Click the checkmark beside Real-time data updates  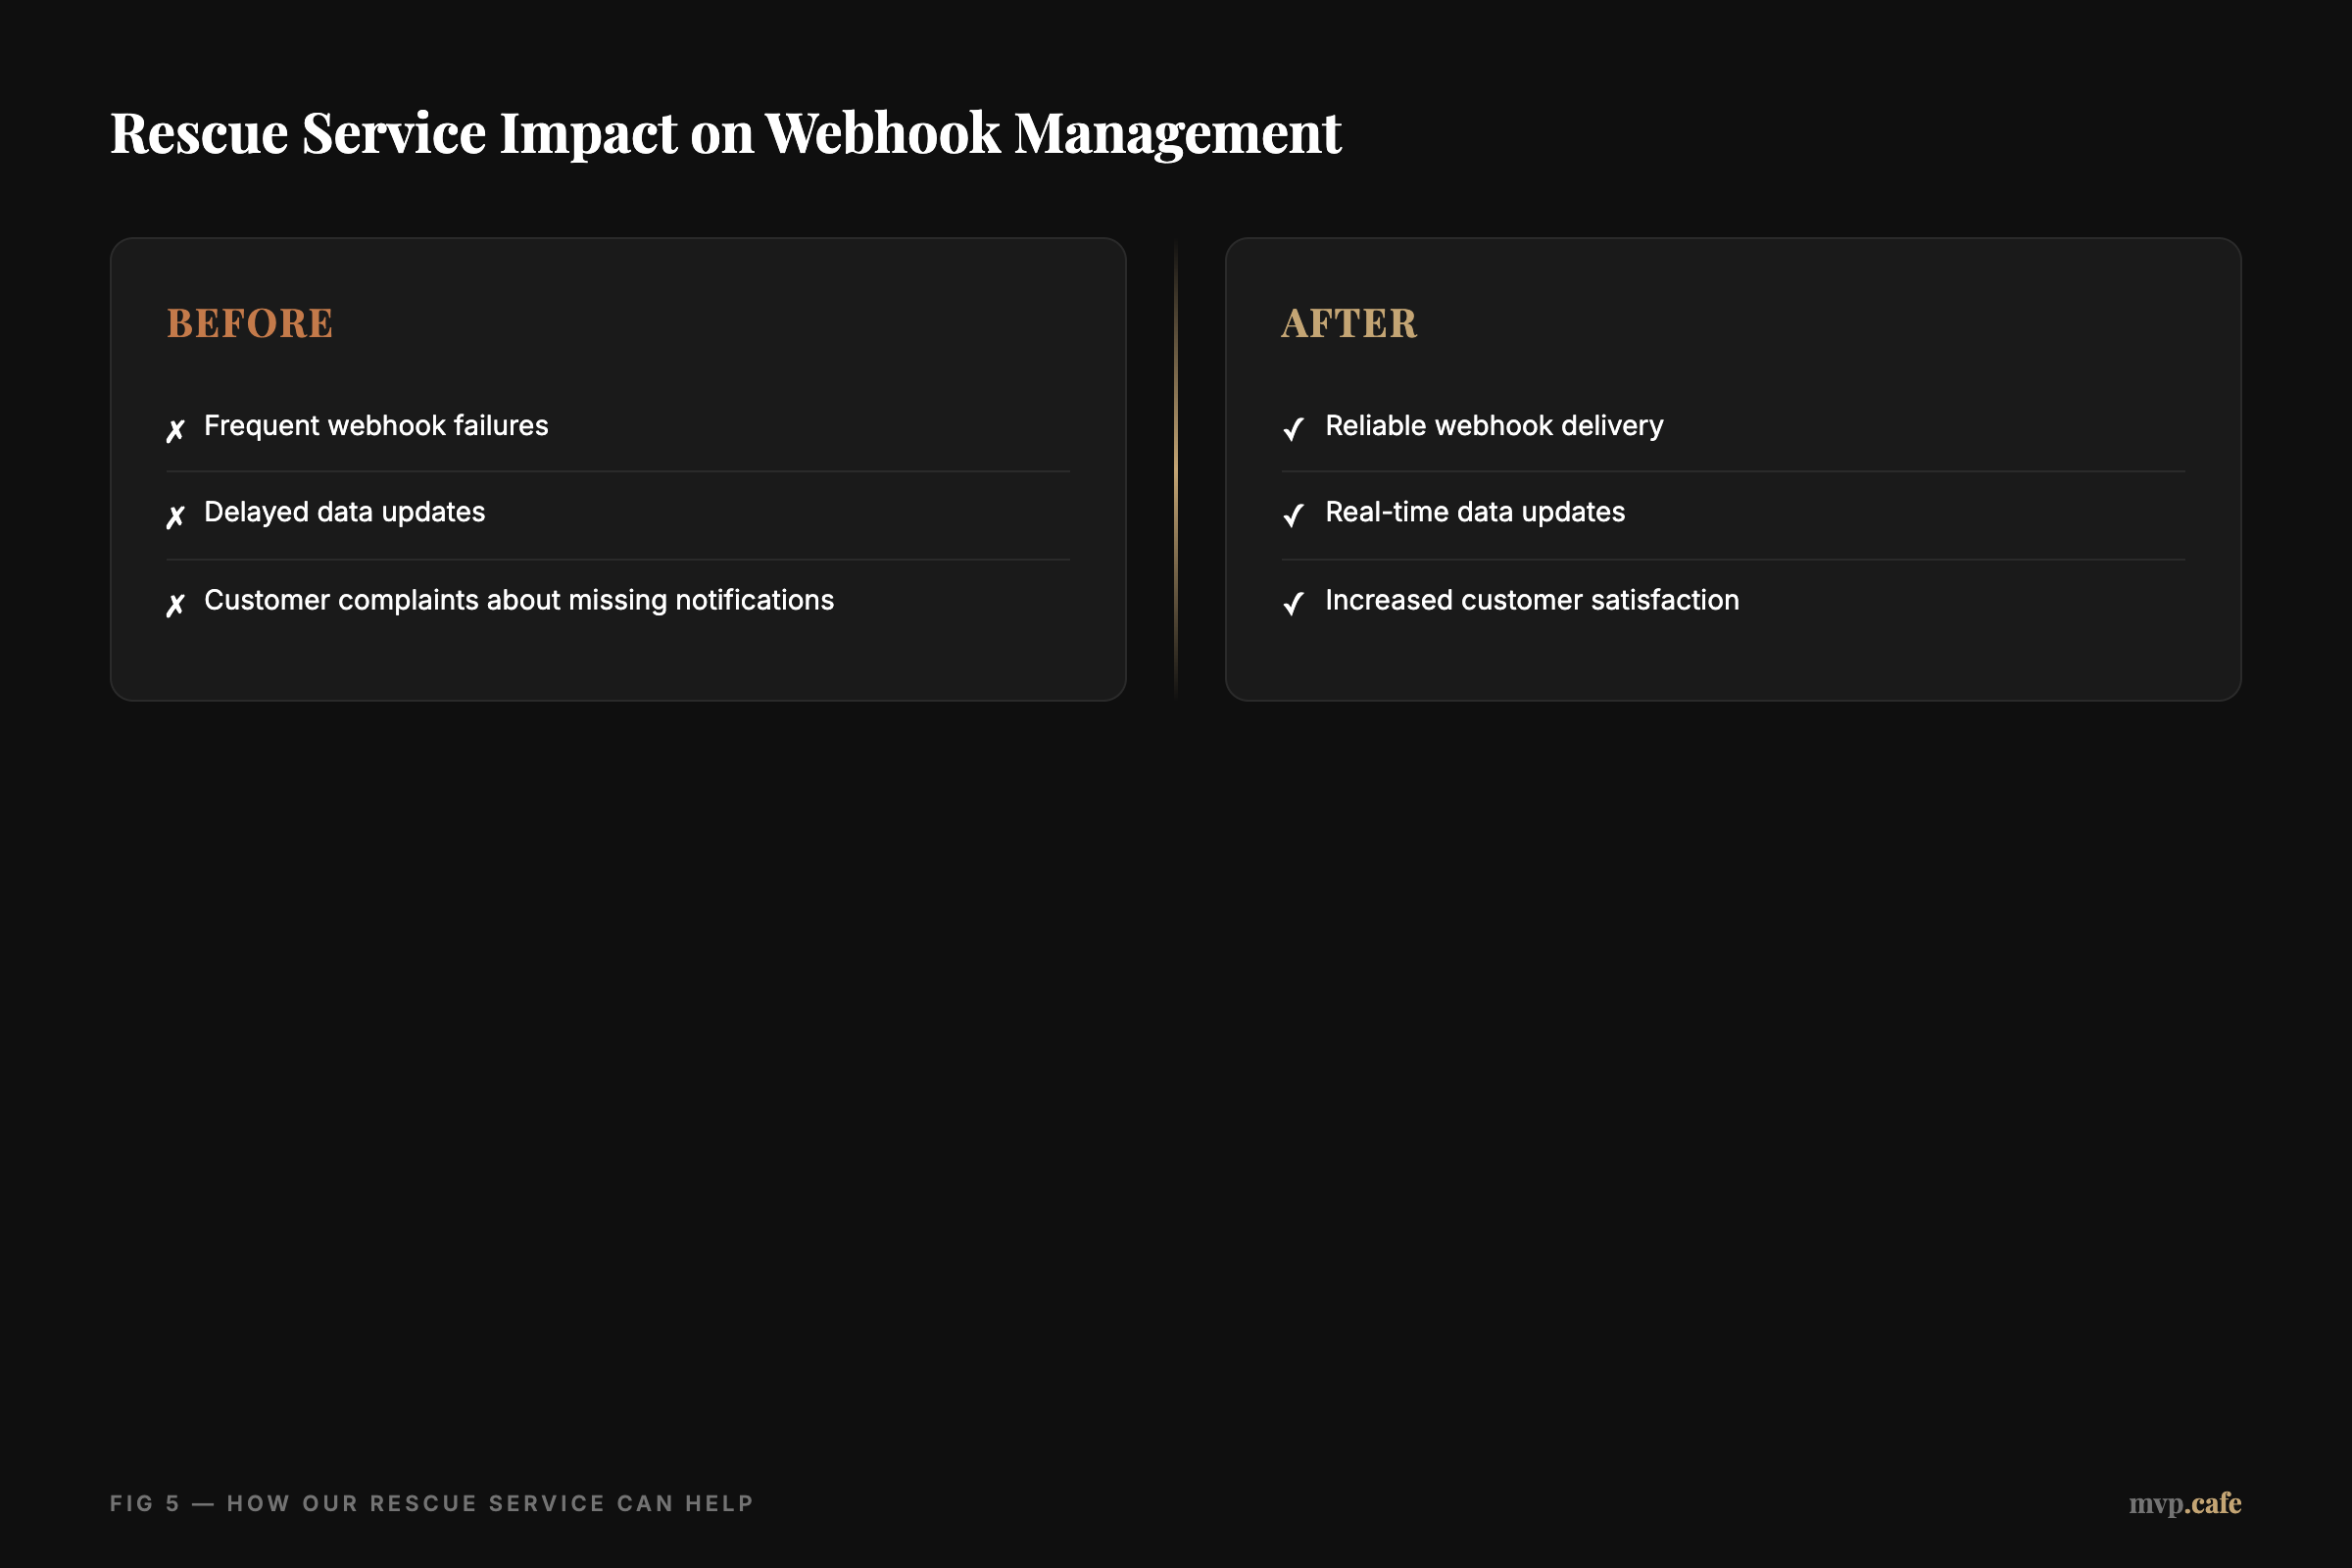pos(1293,516)
